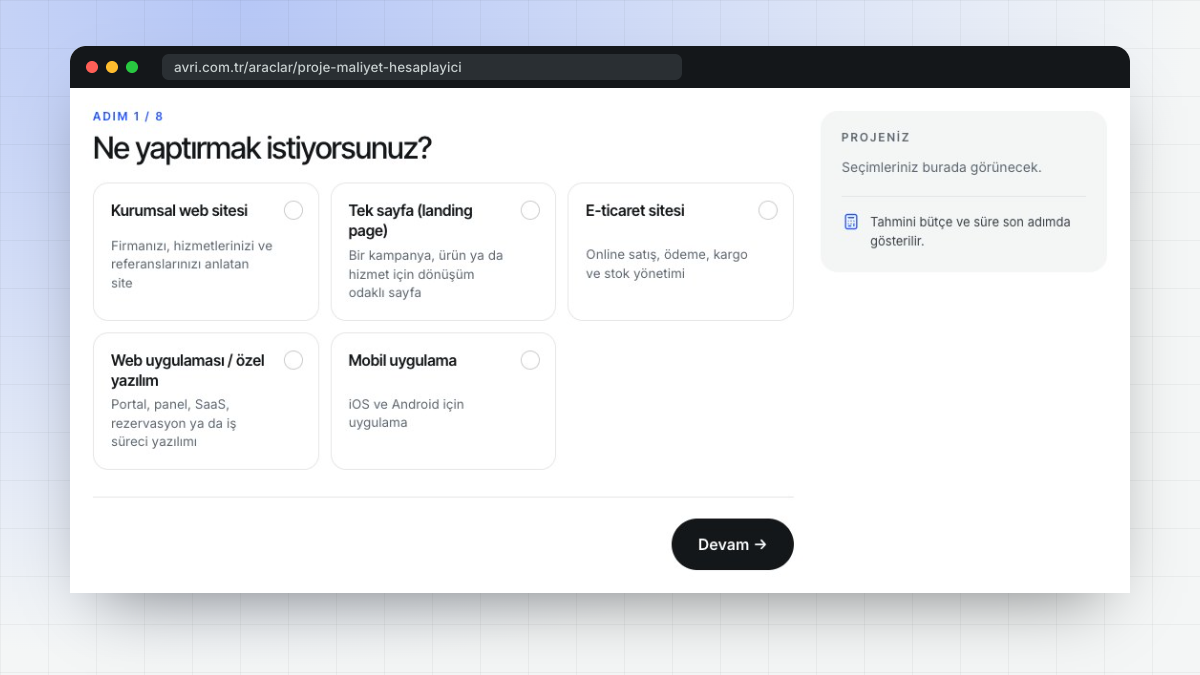Click 'iOS ve Android için uygulama' description
The height and width of the screenshot is (675, 1200).
tap(406, 414)
